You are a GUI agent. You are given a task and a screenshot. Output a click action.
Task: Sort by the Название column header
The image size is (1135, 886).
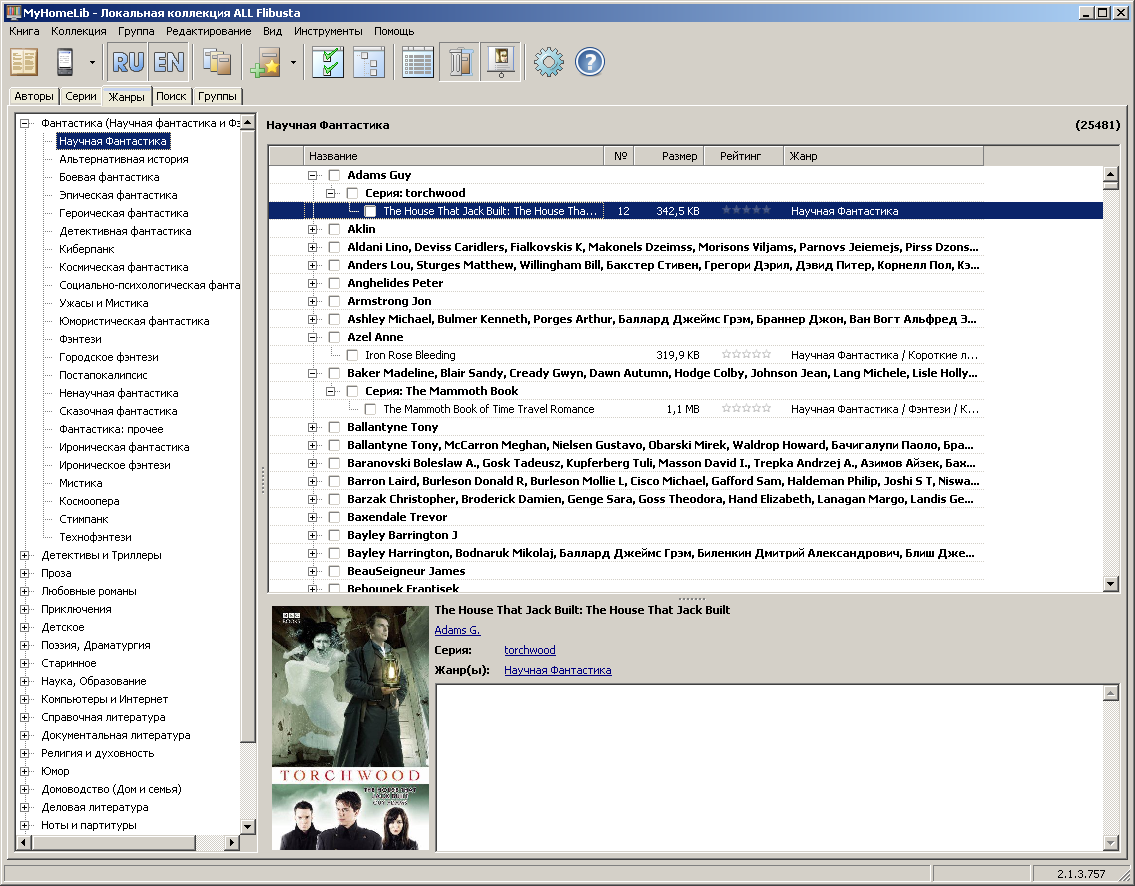tap(454, 156)
